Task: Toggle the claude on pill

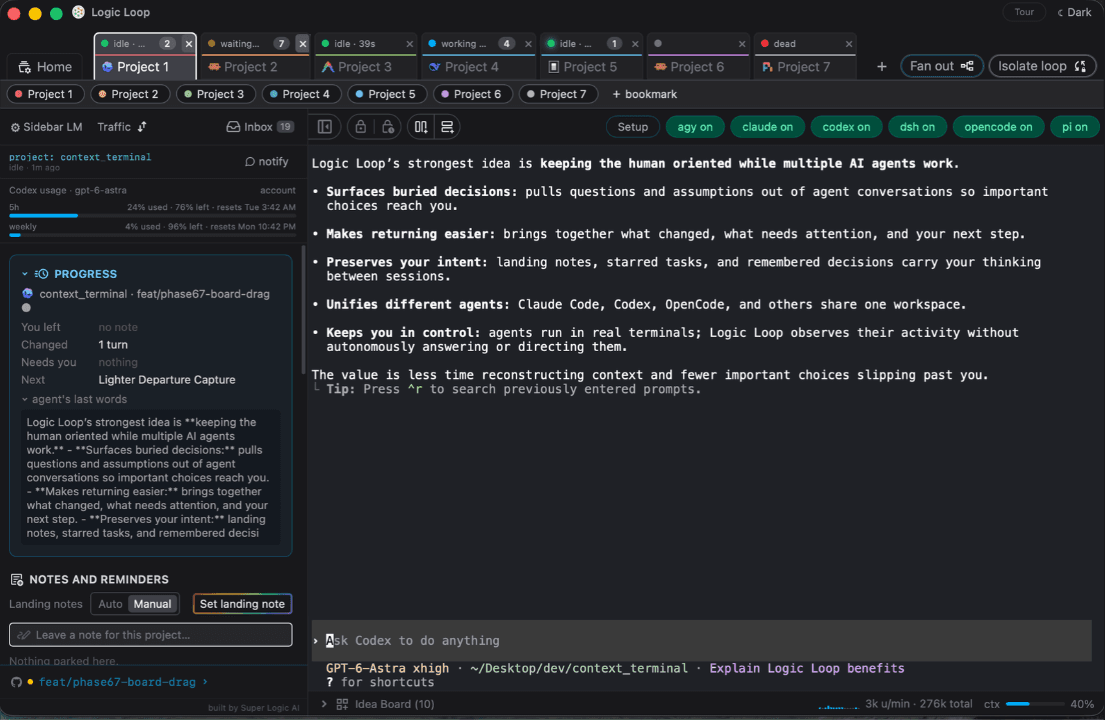Action: pos(767,127)
